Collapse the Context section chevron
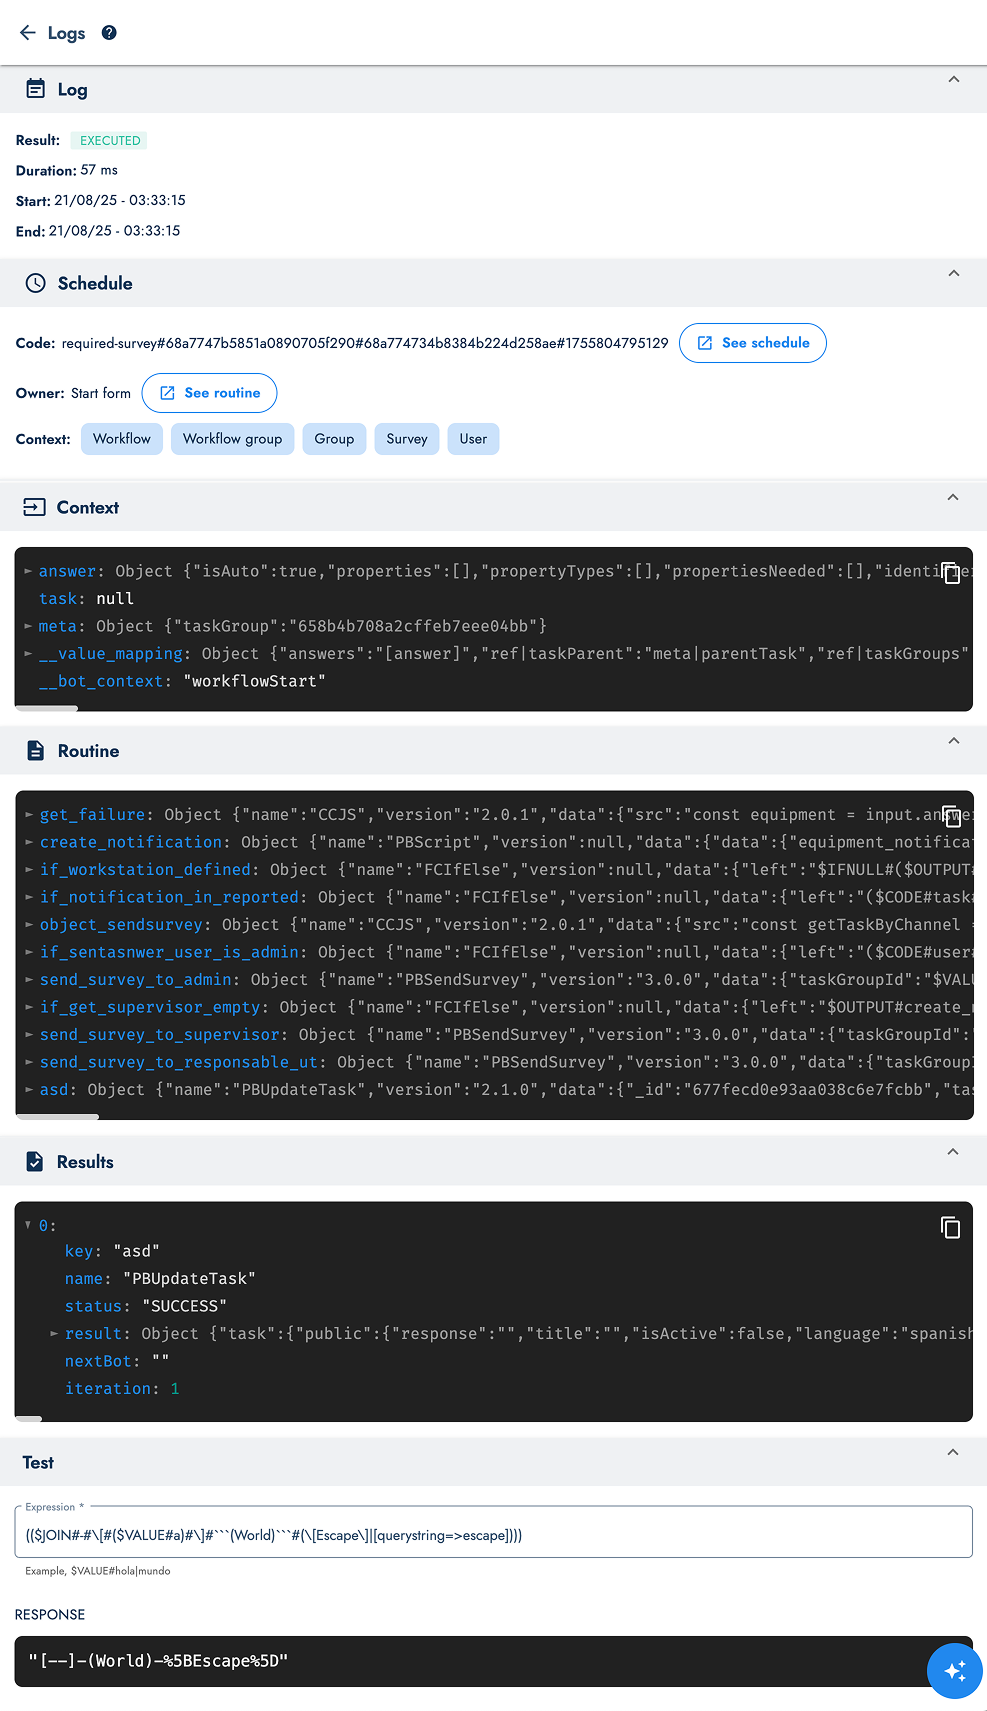 point(953,498)
